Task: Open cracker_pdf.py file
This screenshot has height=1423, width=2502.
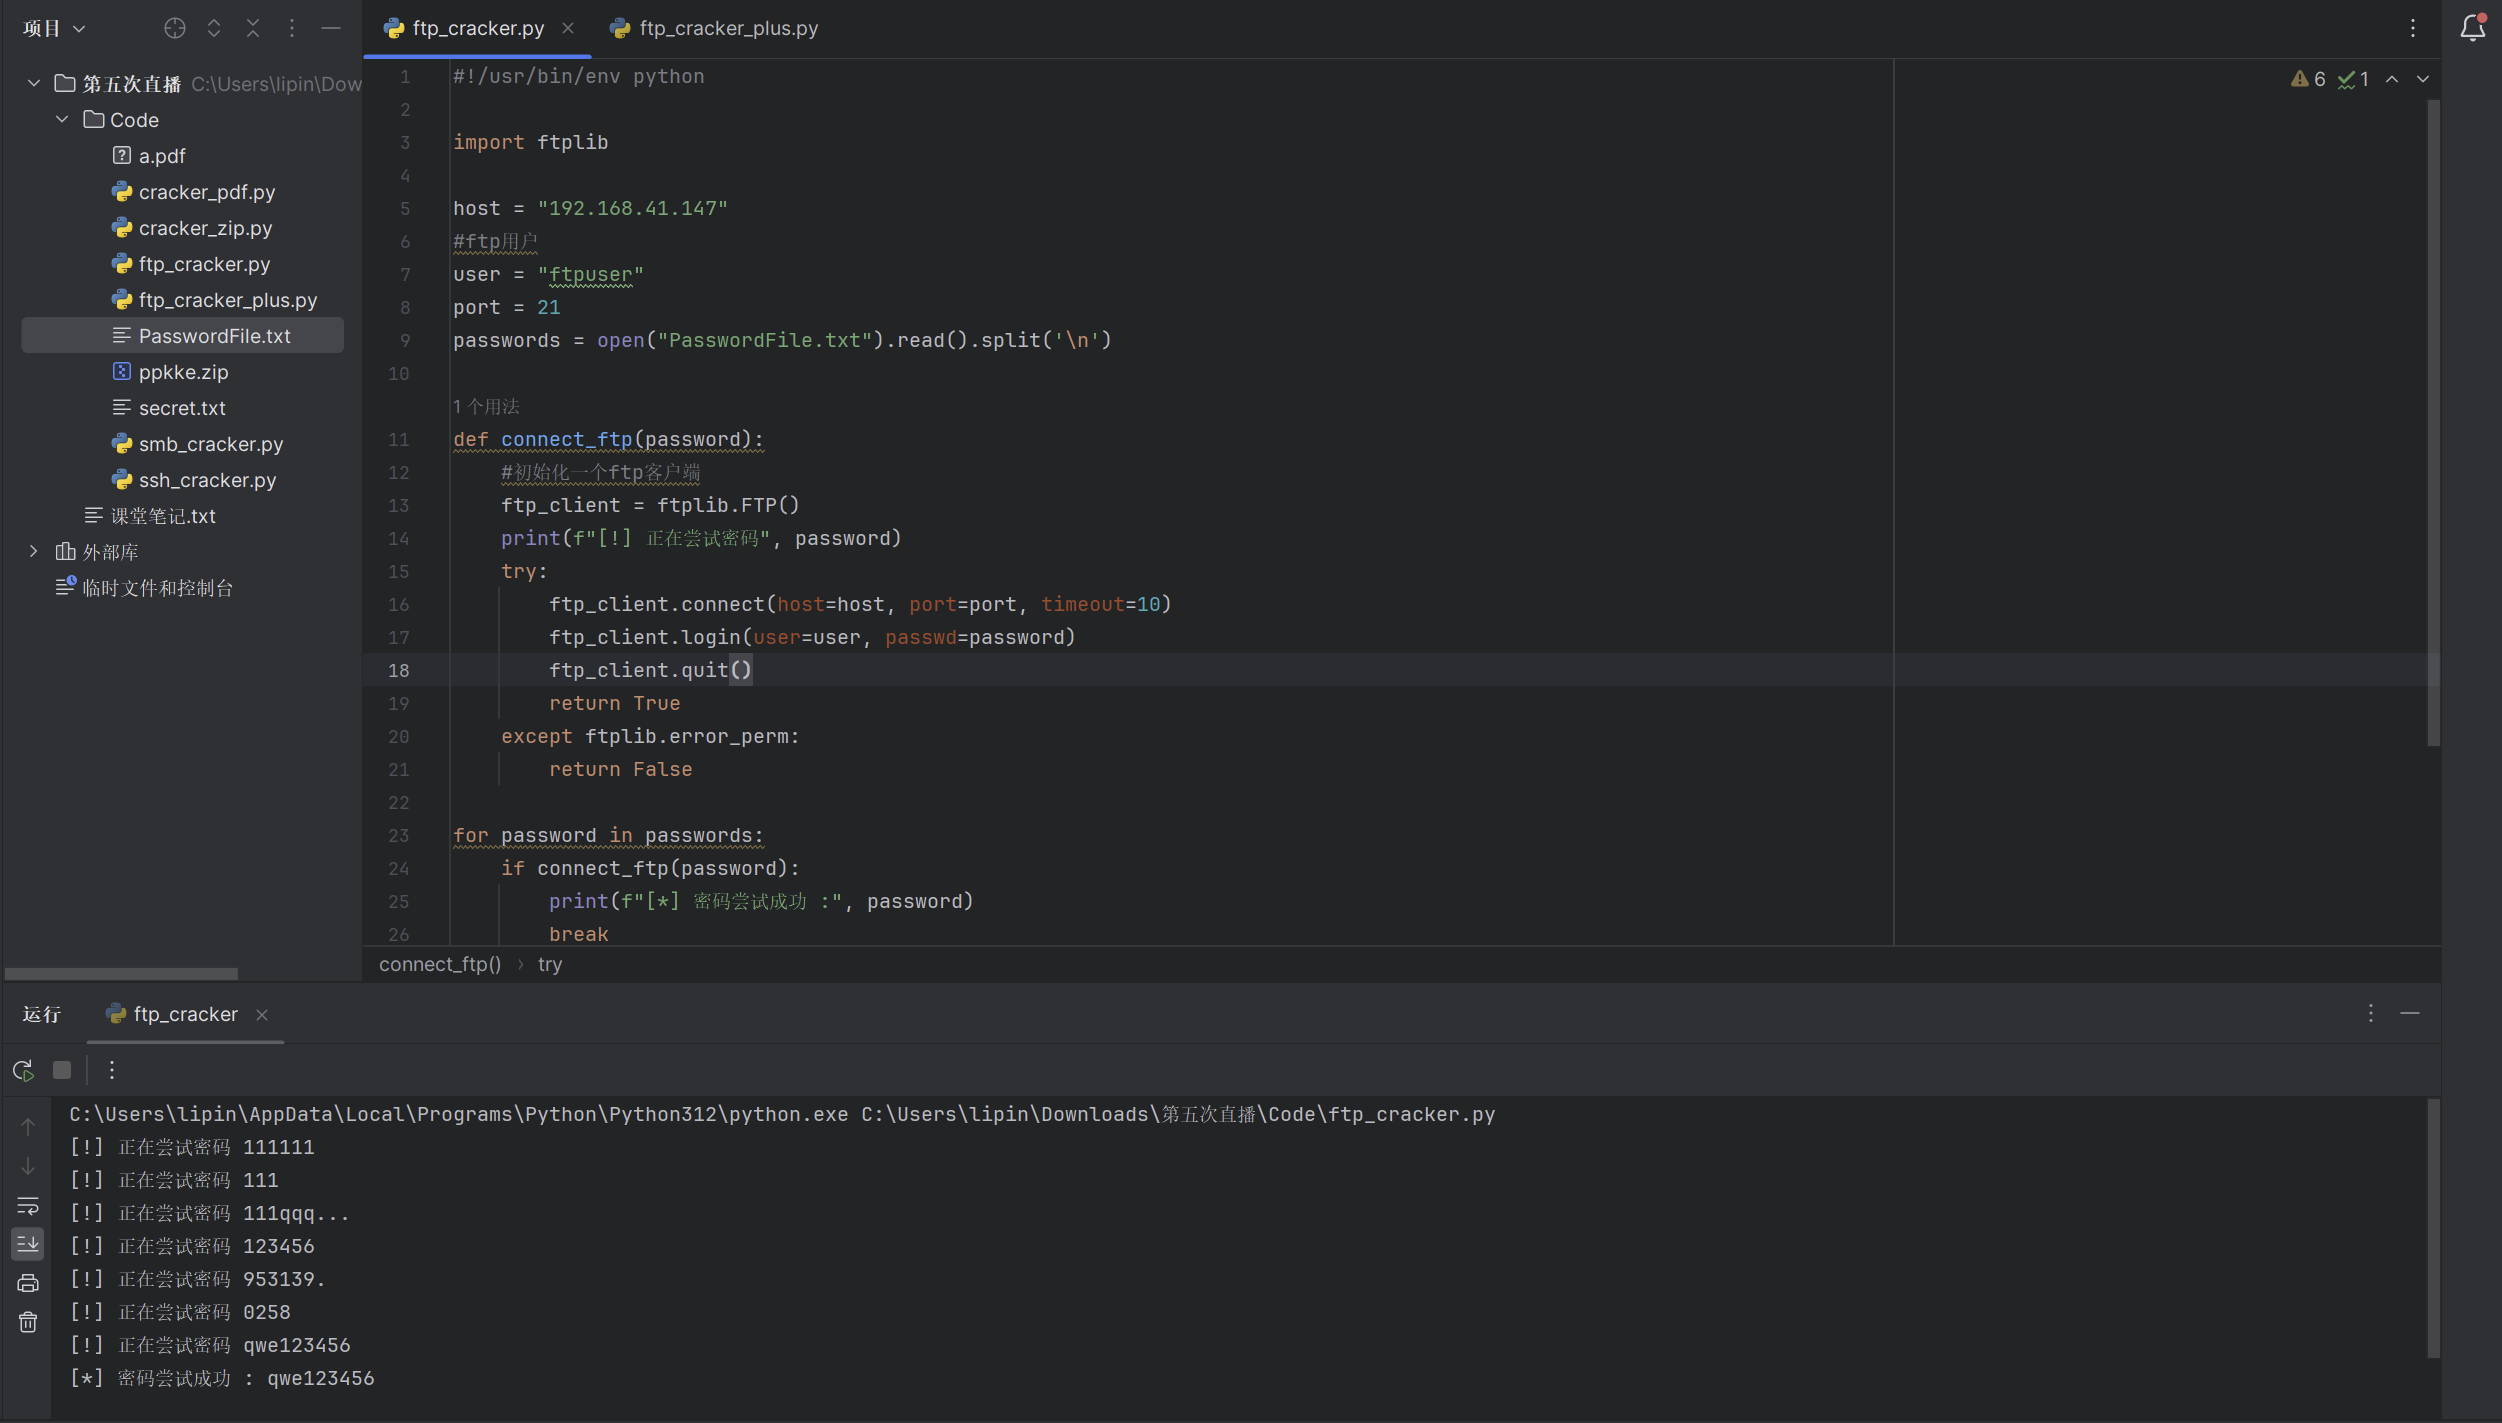Action: [x=206, y=192]
